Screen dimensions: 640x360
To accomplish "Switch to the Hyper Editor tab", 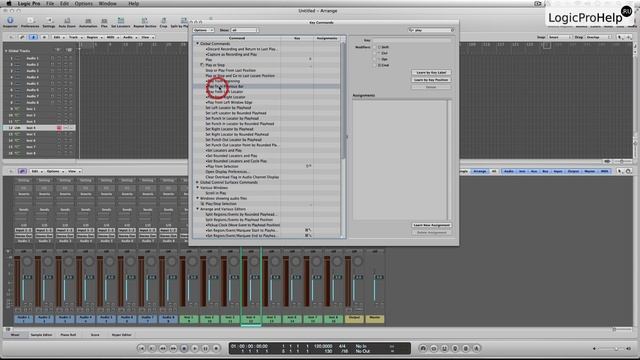I will (122, 335).
